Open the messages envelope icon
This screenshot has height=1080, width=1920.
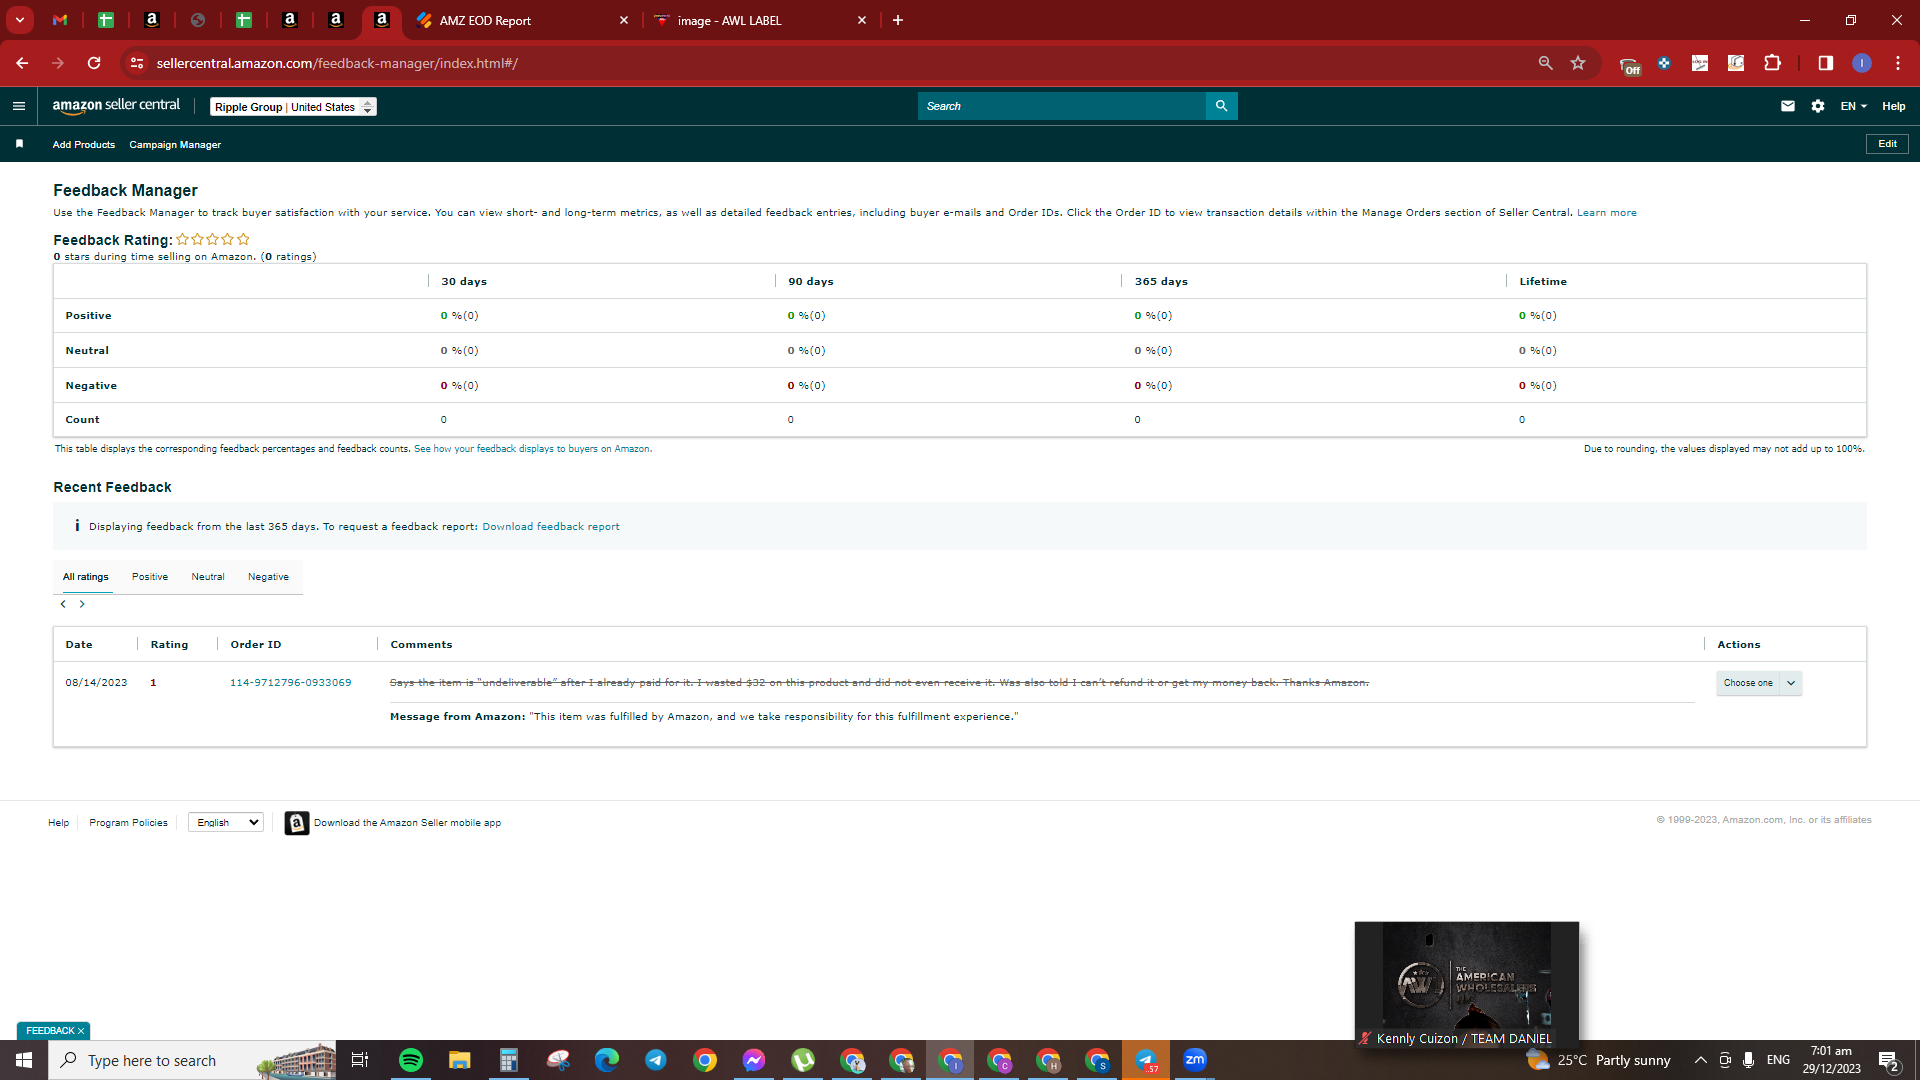(1788, 106)
